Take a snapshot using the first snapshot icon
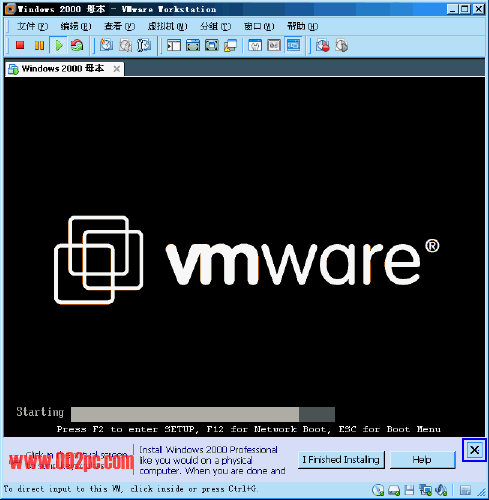The height and width of the screenshot is (500, 489). click(106, 45)
